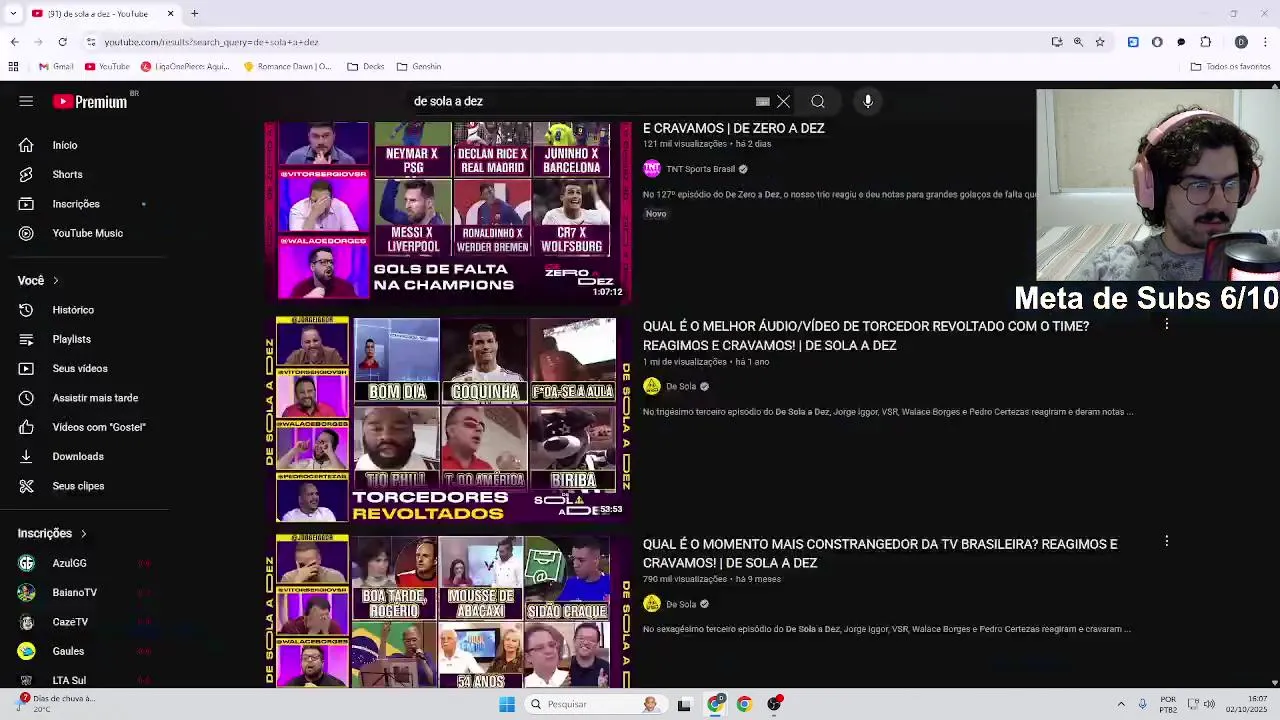The height and width of the screenshot is (720, 1280).
Task: Open the Genshin bookmarks folder
Action: pos(419,67)
